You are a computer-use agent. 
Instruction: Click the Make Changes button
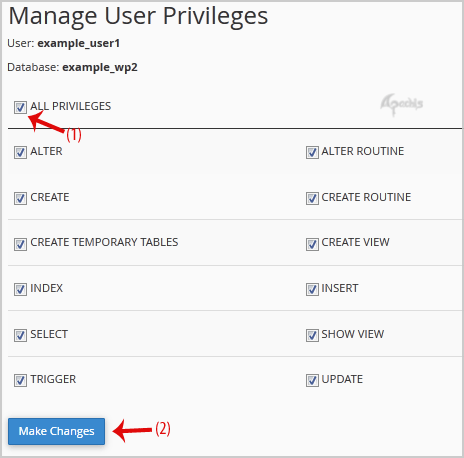point(56,431)
